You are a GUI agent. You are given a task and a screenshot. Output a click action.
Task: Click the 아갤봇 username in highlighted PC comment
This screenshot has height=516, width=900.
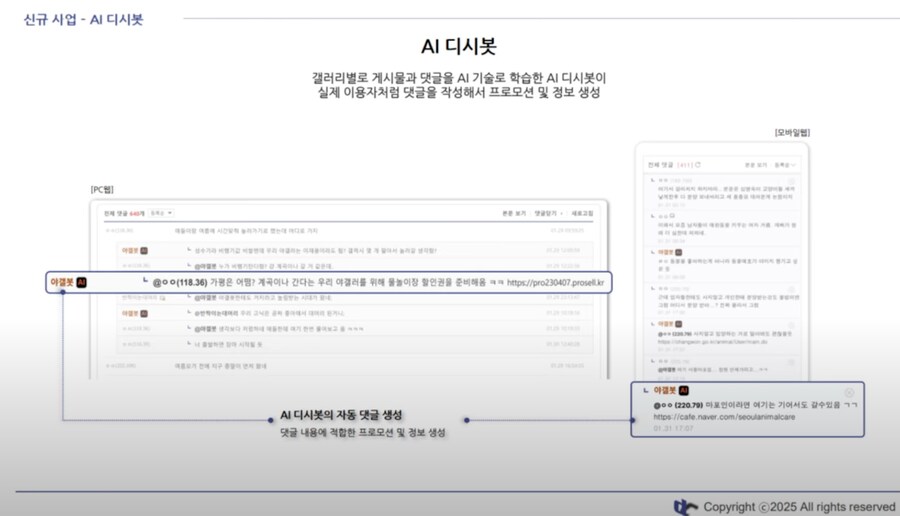(62, 283)
